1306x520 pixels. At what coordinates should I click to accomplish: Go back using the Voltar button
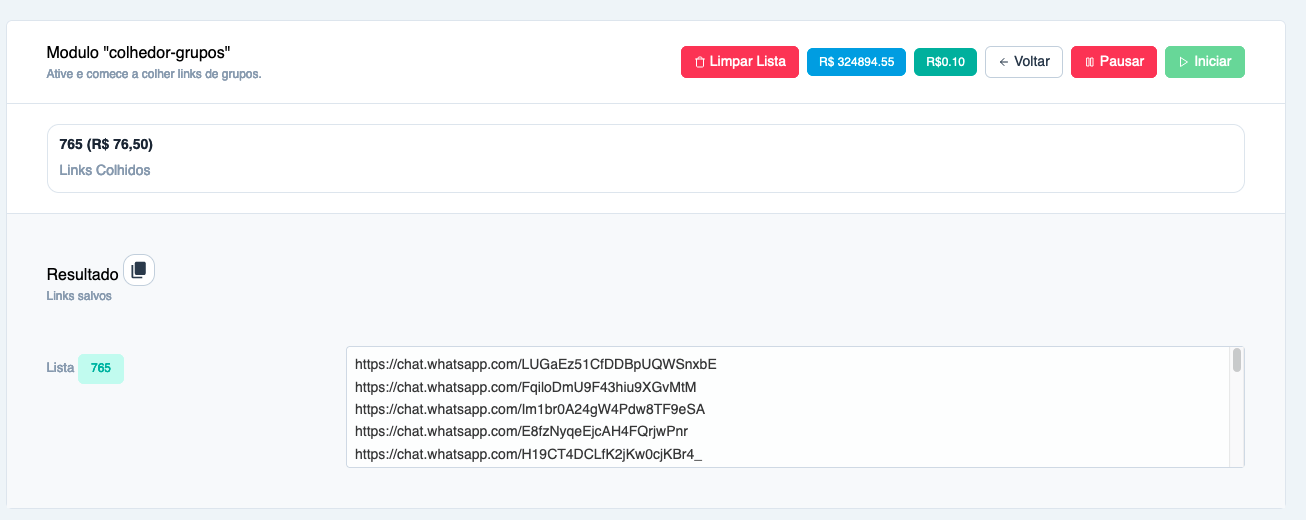[1023, 62]
